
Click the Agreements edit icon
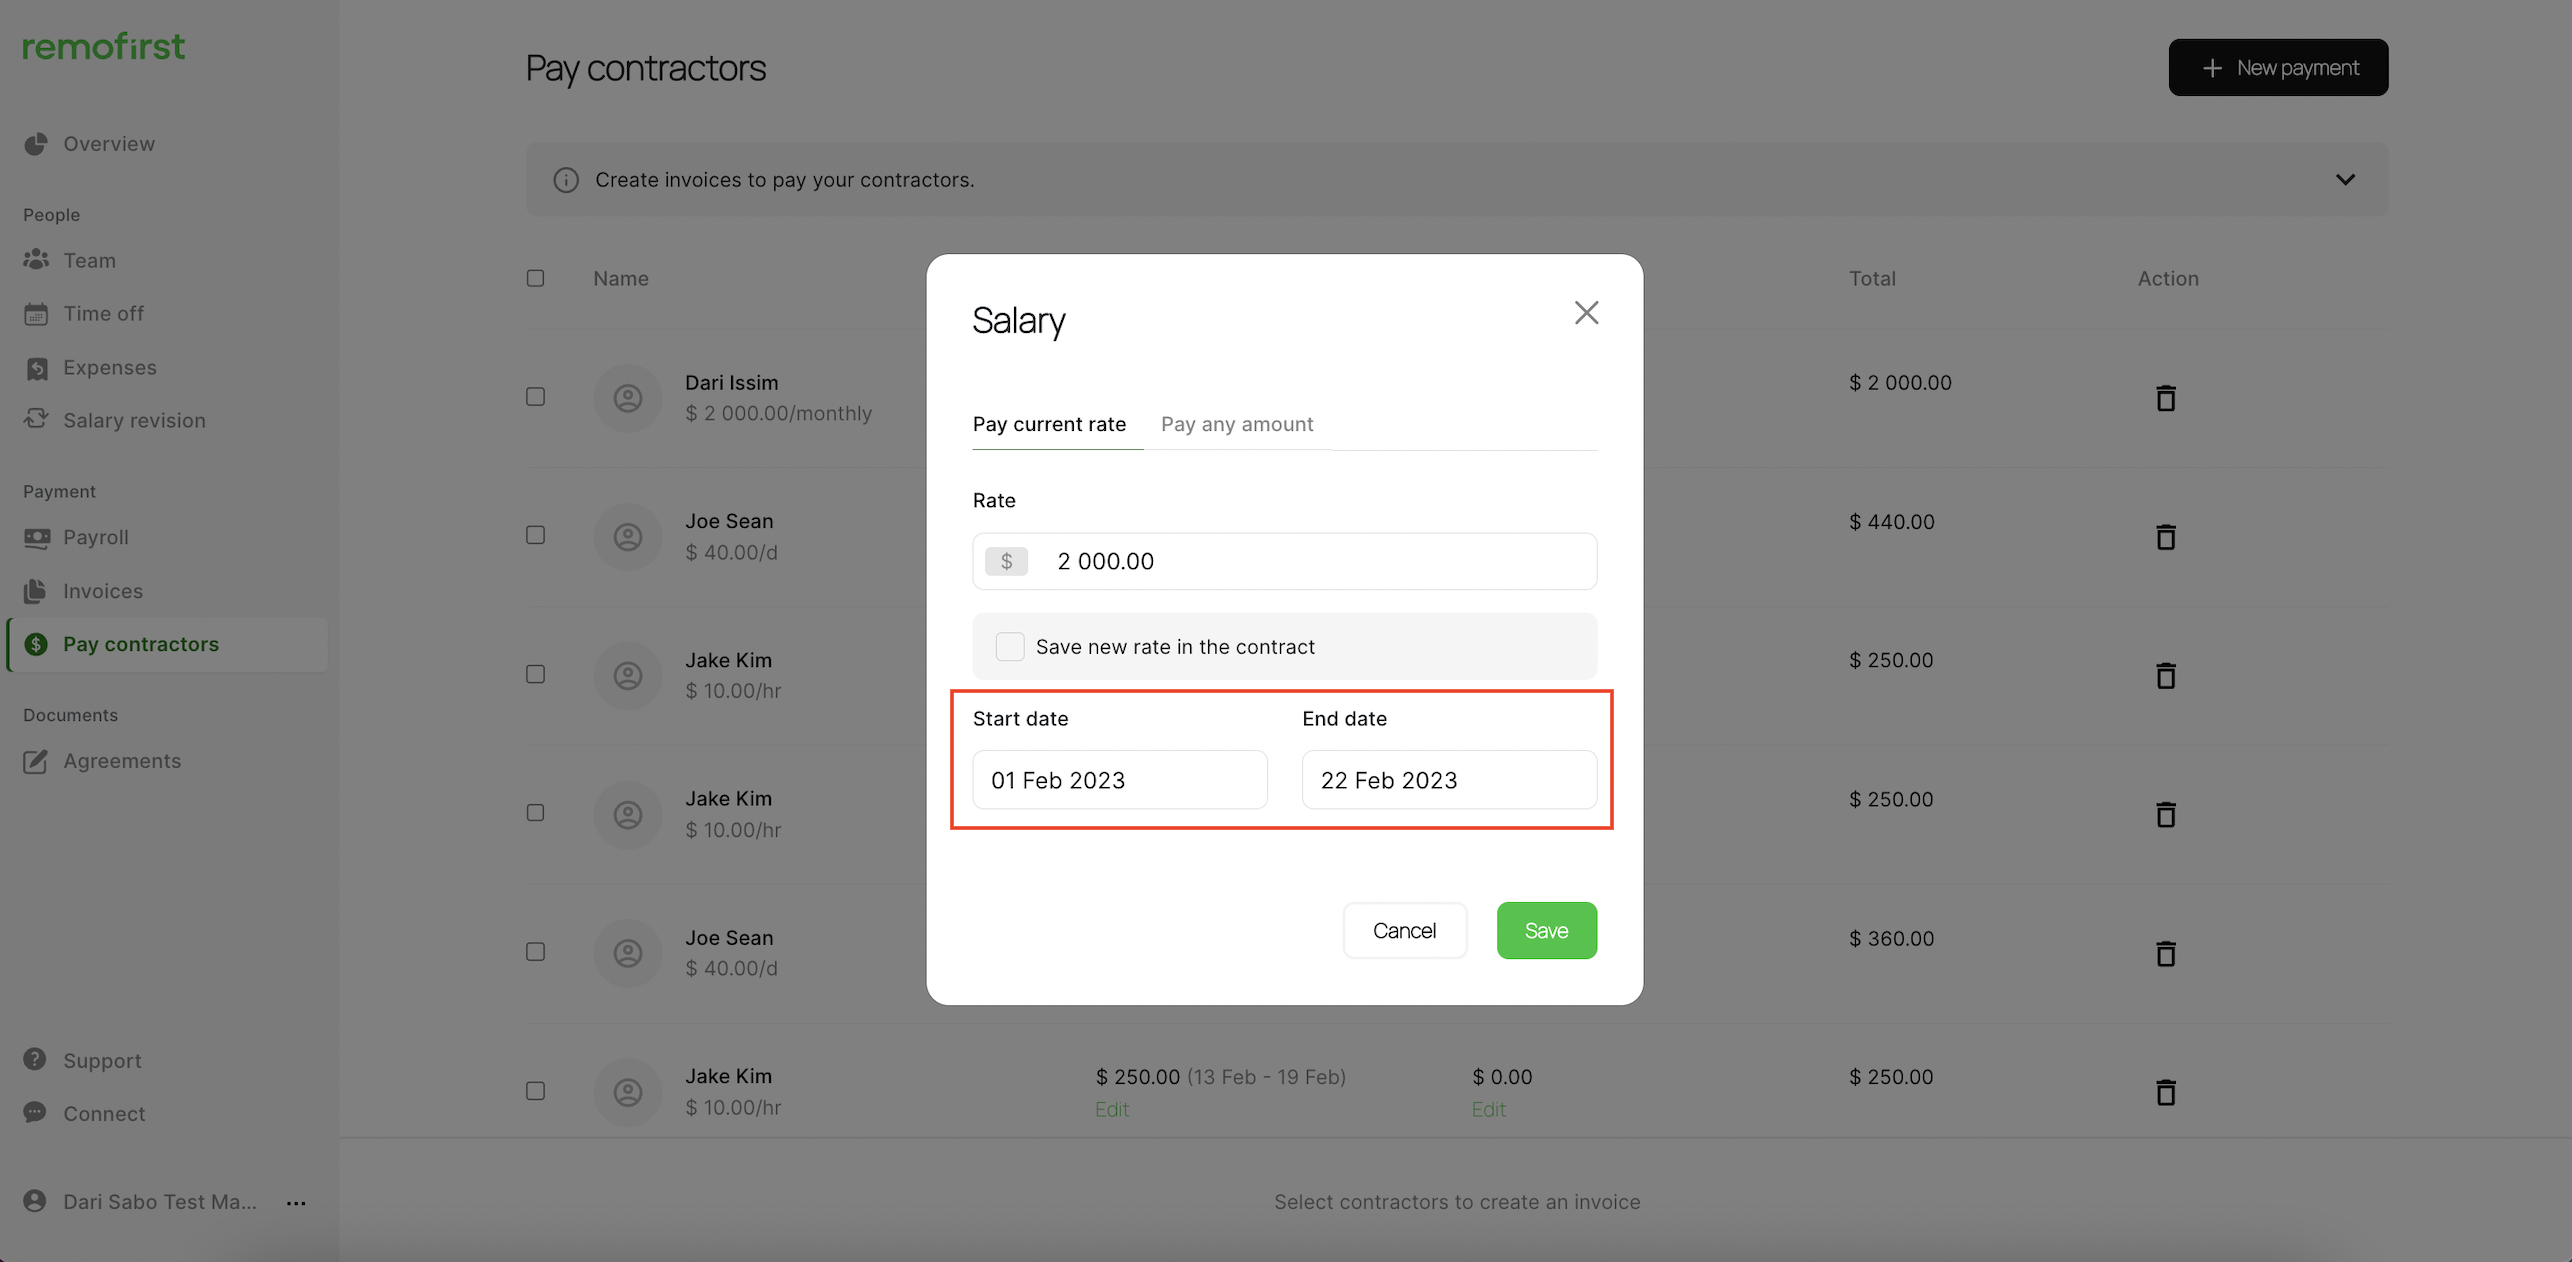click(x=36, y=761)
